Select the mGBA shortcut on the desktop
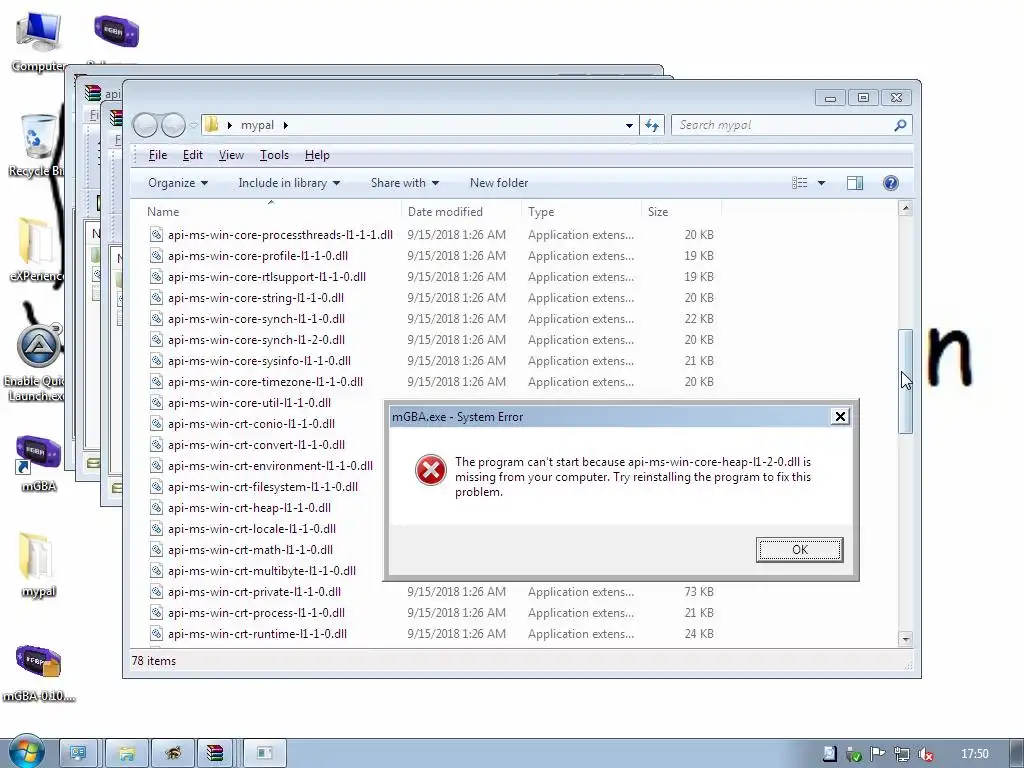 39,462
